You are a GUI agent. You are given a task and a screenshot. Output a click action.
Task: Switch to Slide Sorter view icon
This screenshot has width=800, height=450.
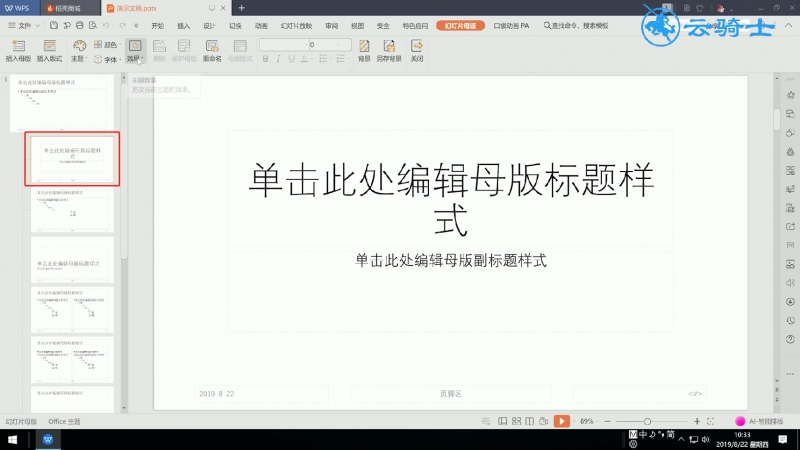[516, 421]
